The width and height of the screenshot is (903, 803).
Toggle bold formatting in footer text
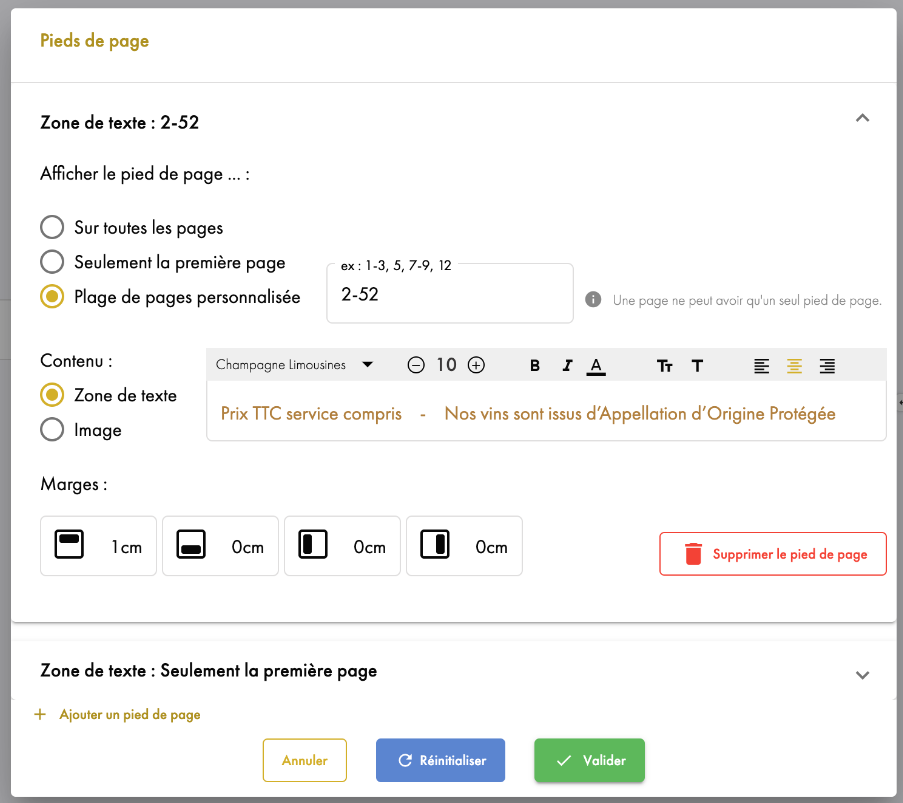[534, 366]
